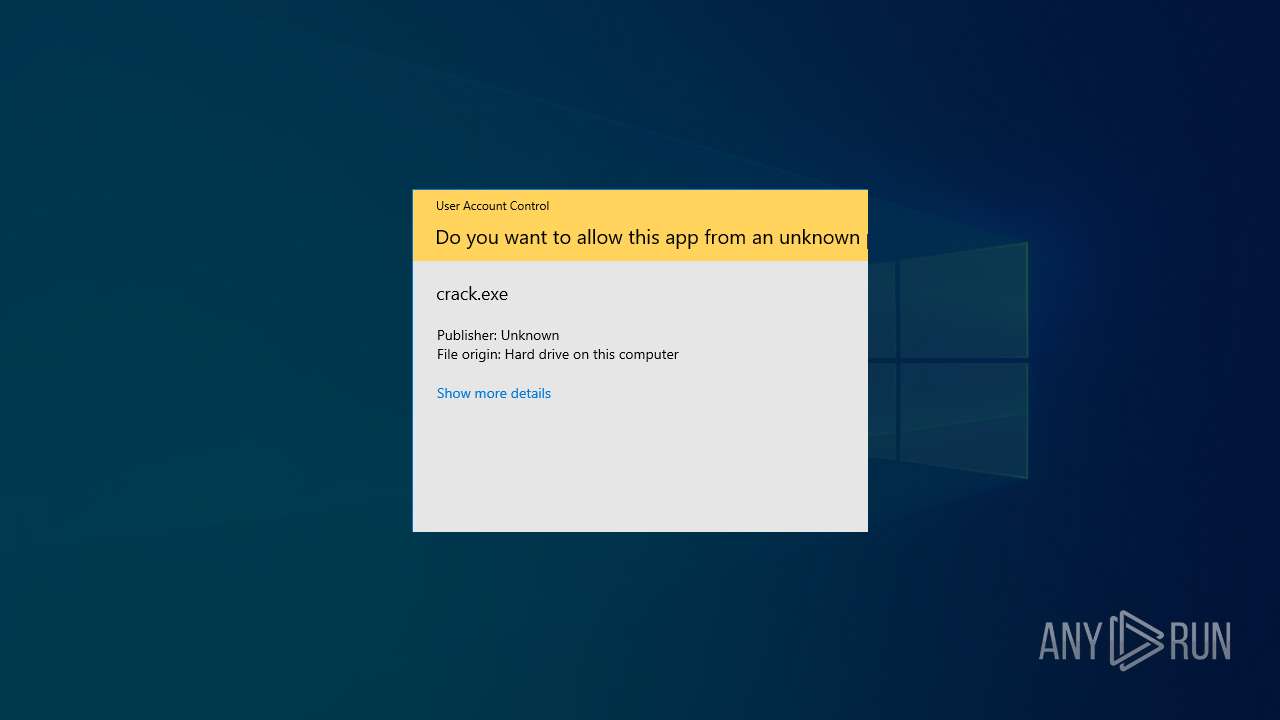Image resolution: width=1280 pixels, height=720 pixels.
Task: Click the Publisher: Unknown line
Action: tap(498, 335)
